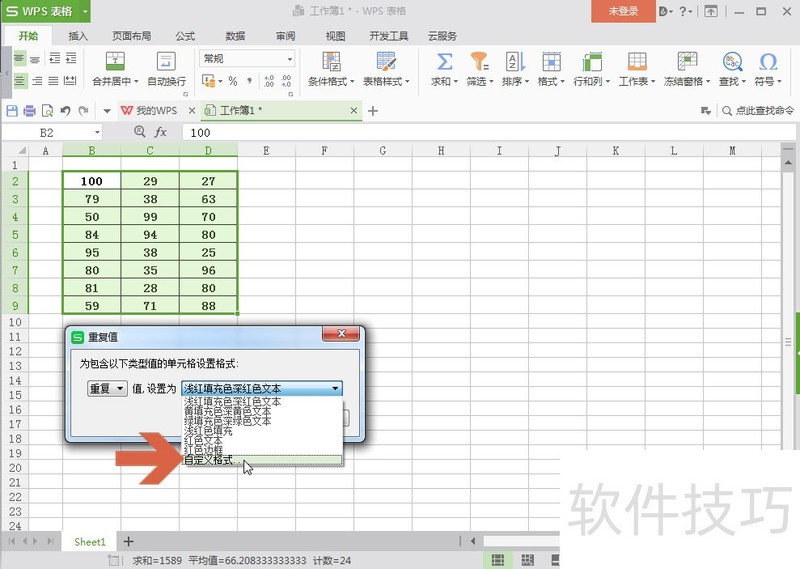Image resolution: width=800 pixels, height=569 pixels.
Task: Close the 重复值 dialog
Action: 341,334
